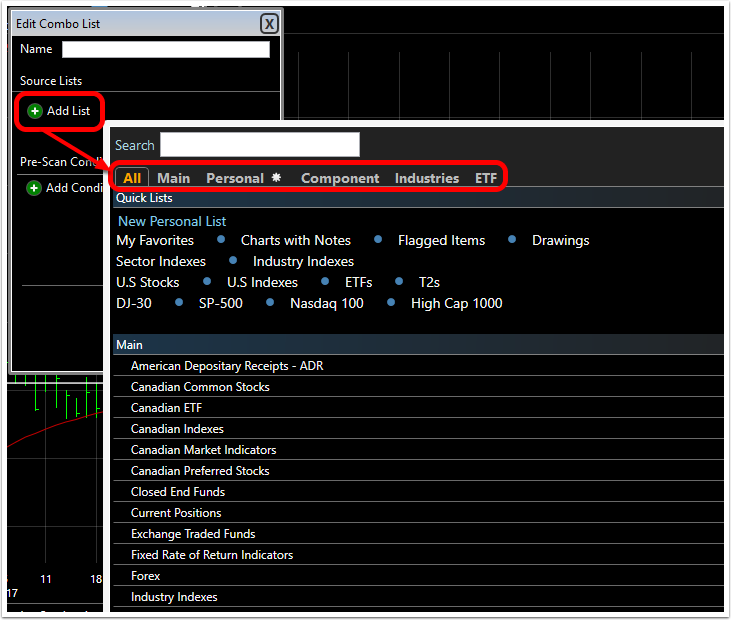The height and width of the screenshot is (620, 731).
Task: Switch to the Main tab
Action: tap(173, 178)
